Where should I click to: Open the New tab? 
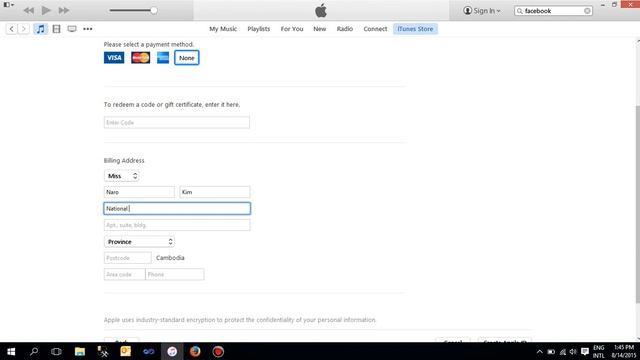(x=320, y=29)
